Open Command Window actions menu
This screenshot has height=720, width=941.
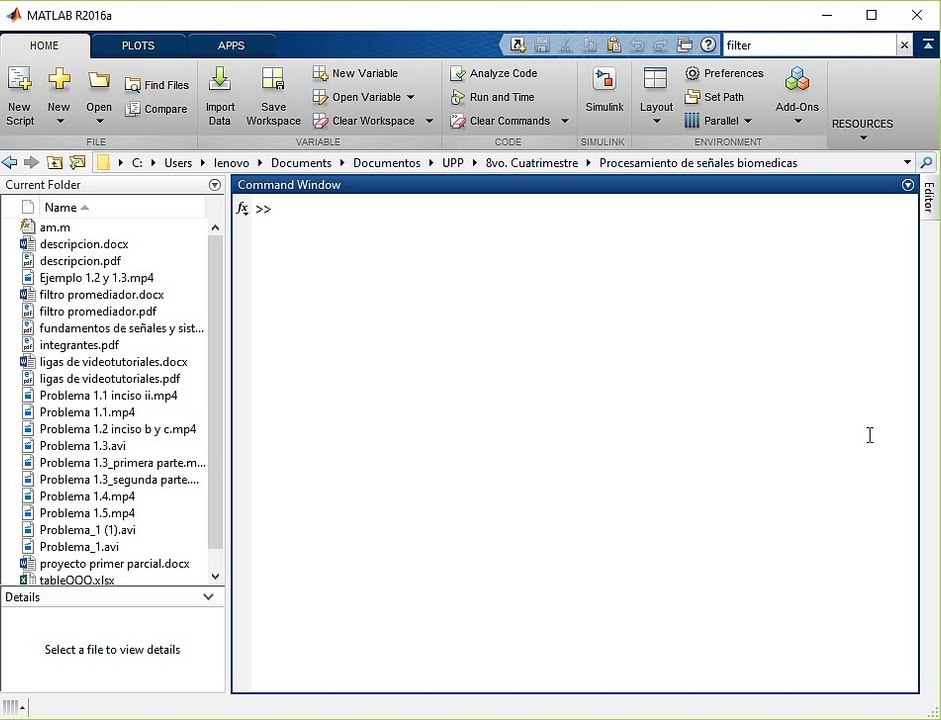point(908,185)
